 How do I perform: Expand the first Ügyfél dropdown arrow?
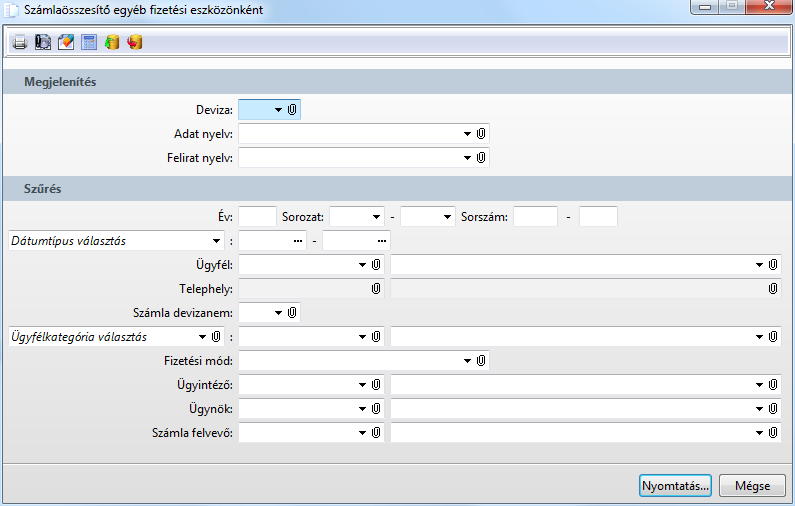[x=363, y=265]
